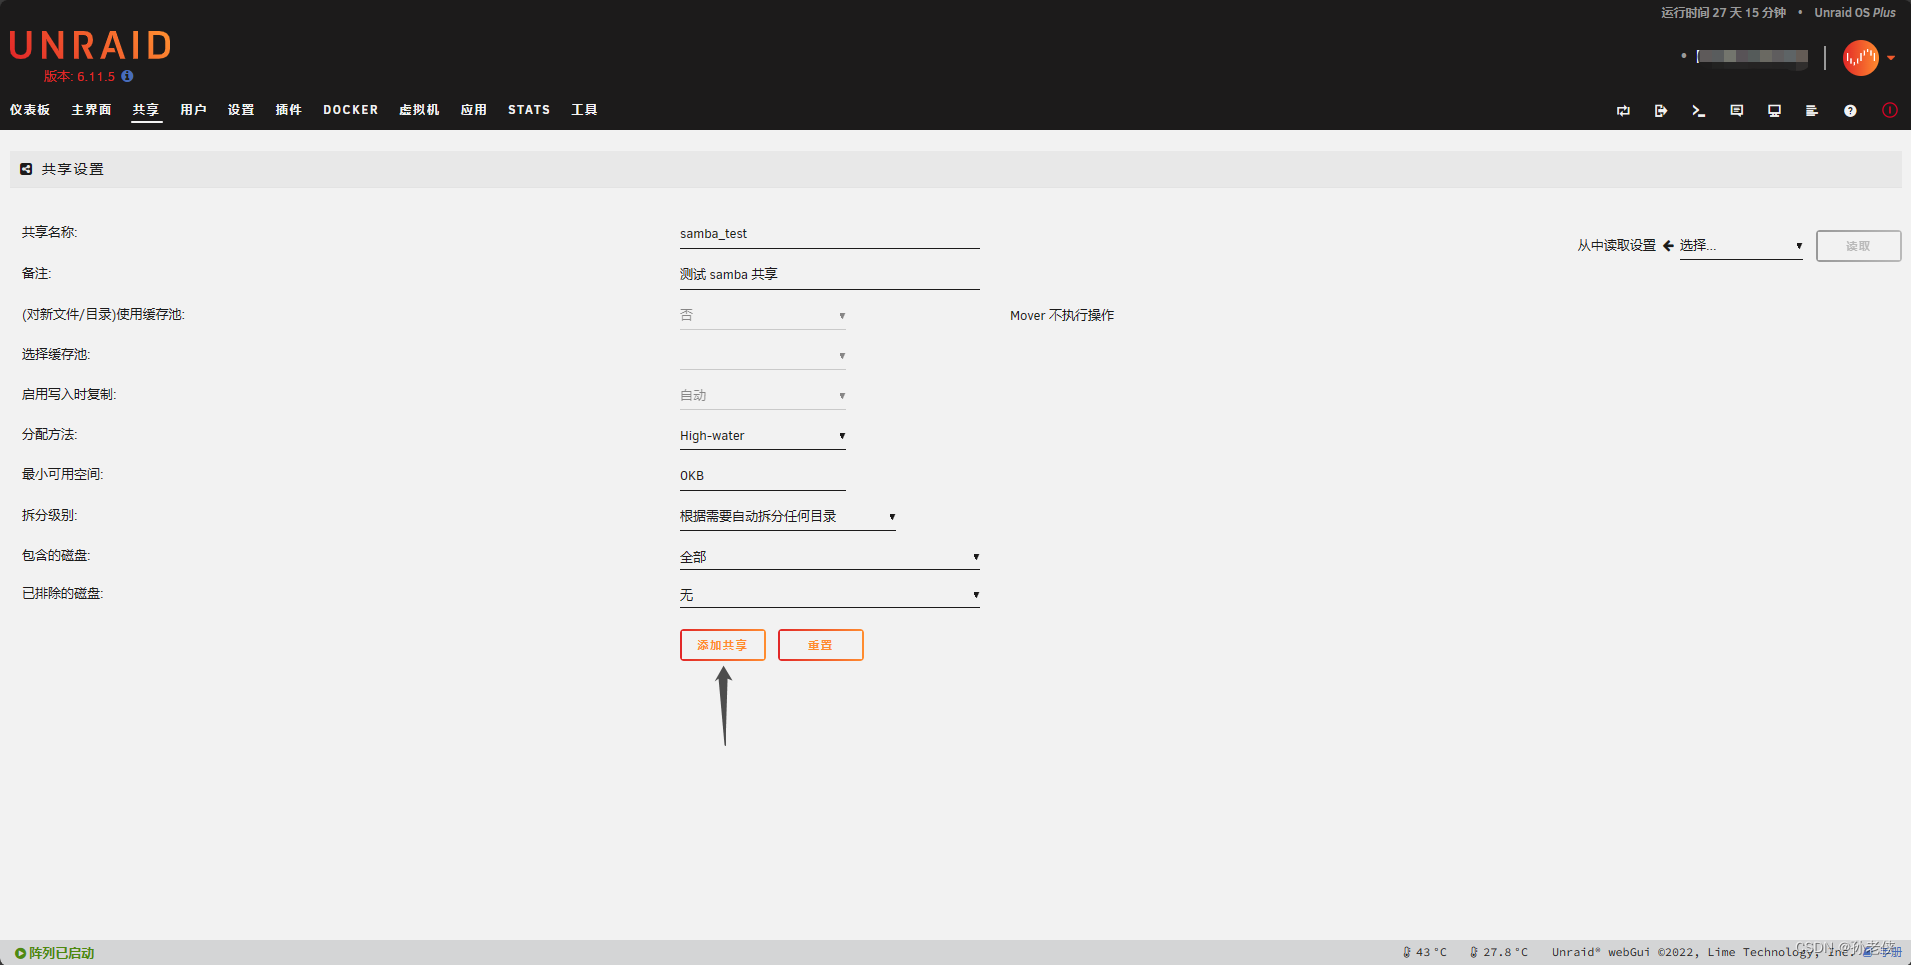Screen dimensions: 1911x965
Task: Open the 使用缓存池 dropdown showing 否
Action: pos(762,314)
